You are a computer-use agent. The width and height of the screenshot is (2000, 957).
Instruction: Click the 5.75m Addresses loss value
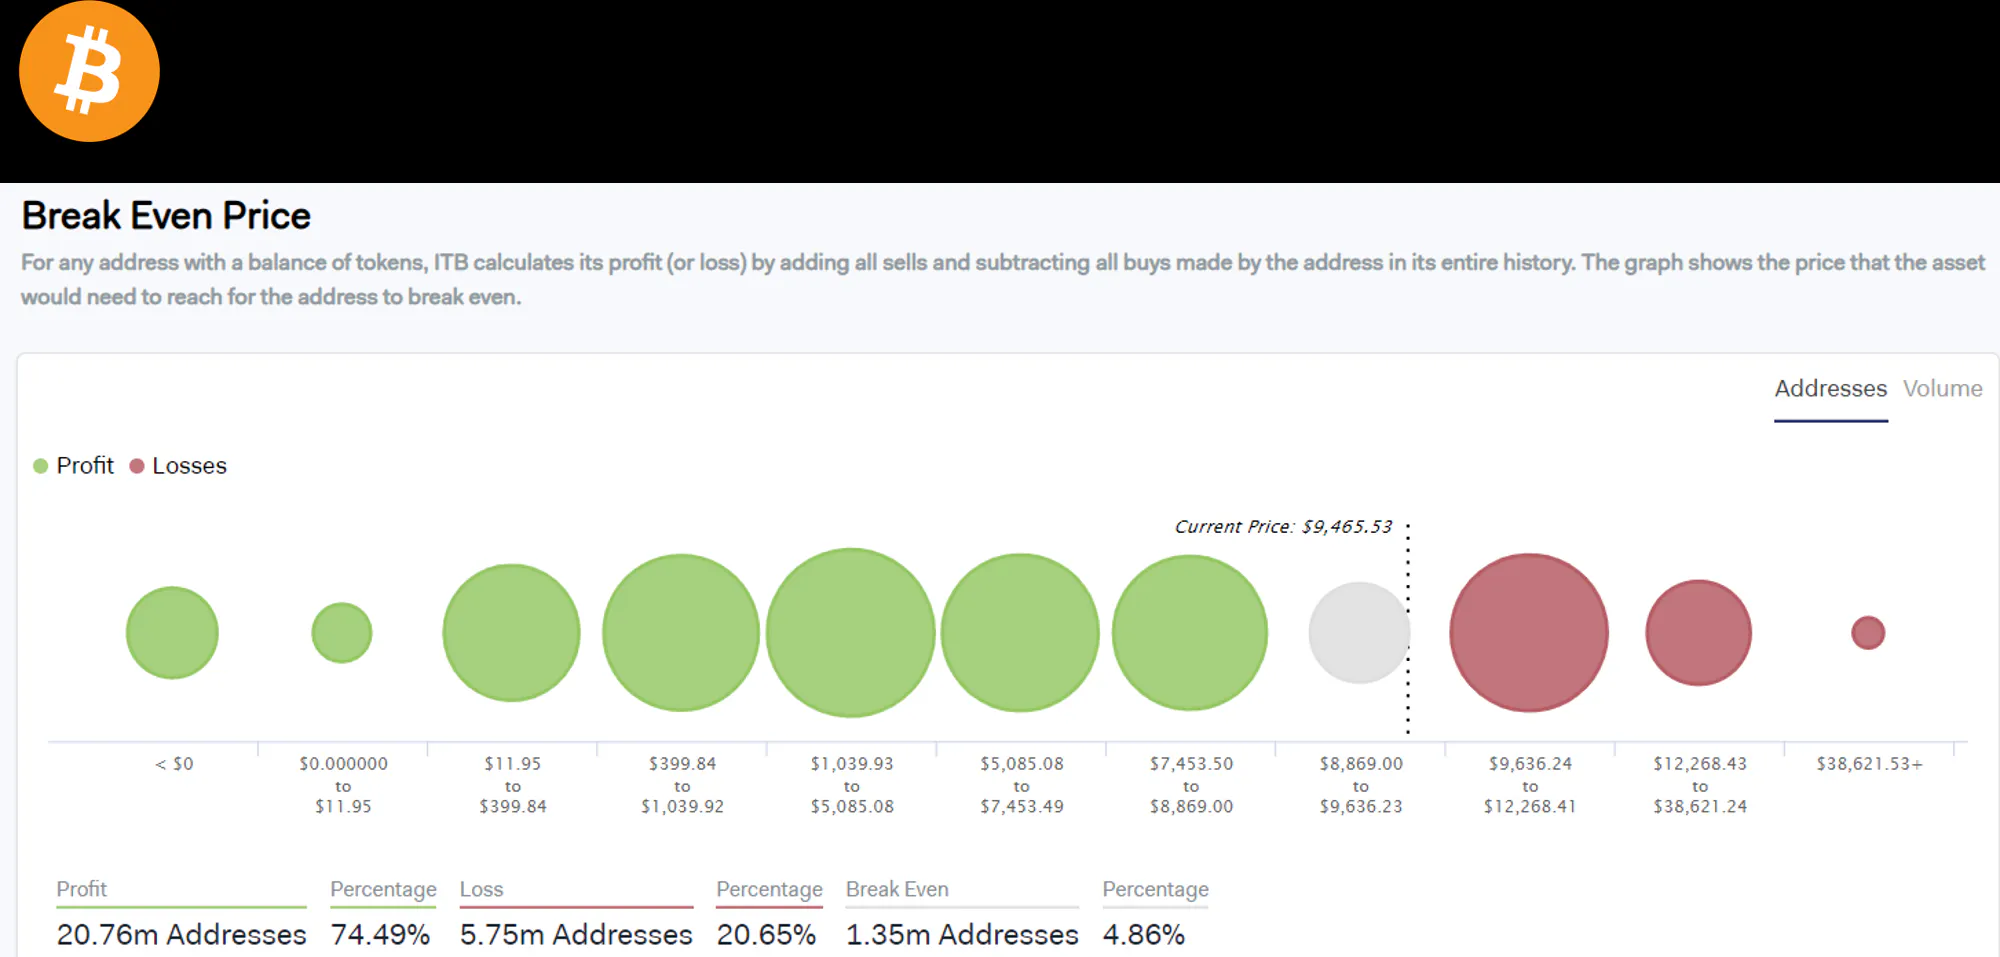pos(576,934)
